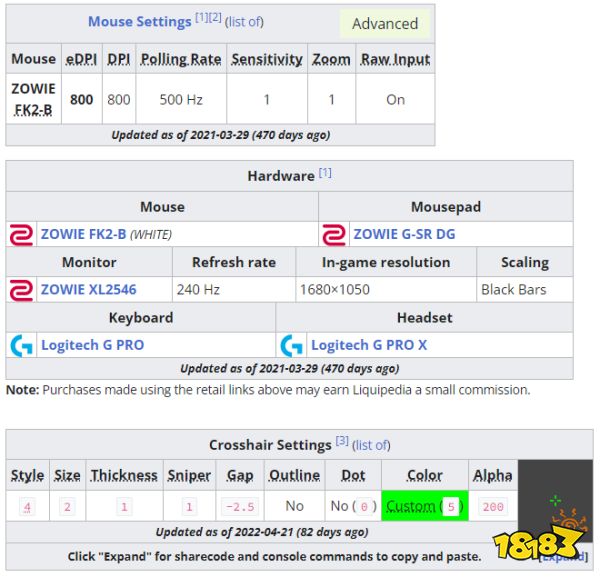This screenshot has width=600, height=577.
Task: Click the 1680×1050 resolution cell
Action: pyautogui.click(x=386, y=290)
